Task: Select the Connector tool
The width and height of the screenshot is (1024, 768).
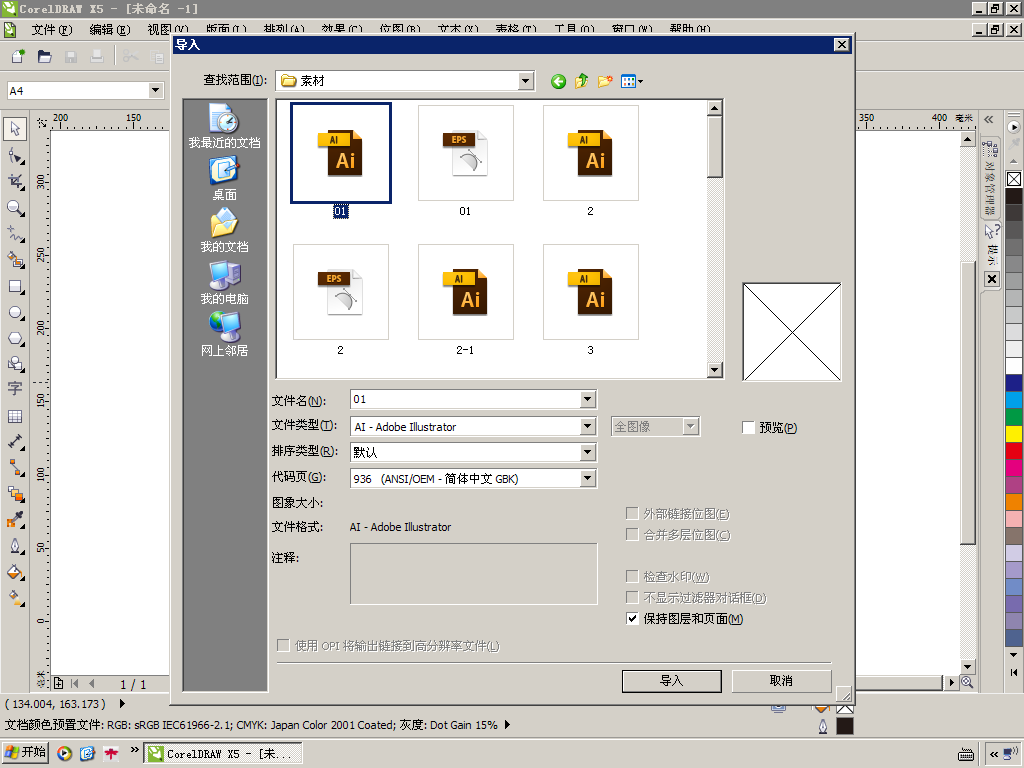Action: click(15, 468)
